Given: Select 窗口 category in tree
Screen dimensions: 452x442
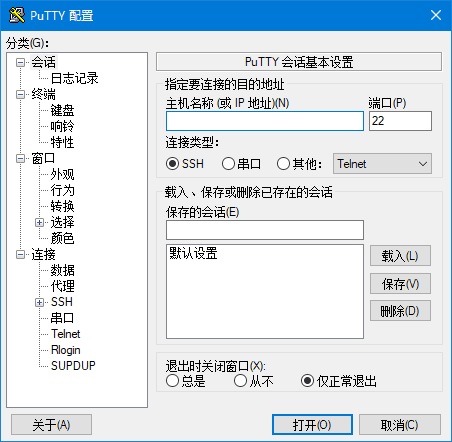Looking at the screenshot, I should pyautogui.click(x=43, y=158).
